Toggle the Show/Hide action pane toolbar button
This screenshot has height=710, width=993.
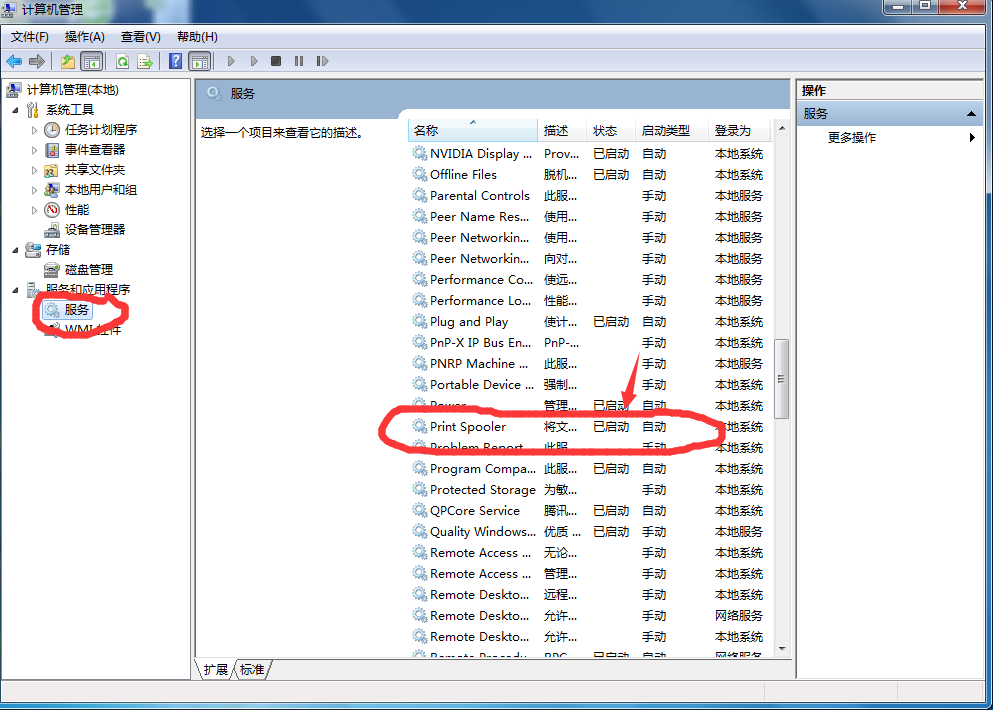point(199,61)
